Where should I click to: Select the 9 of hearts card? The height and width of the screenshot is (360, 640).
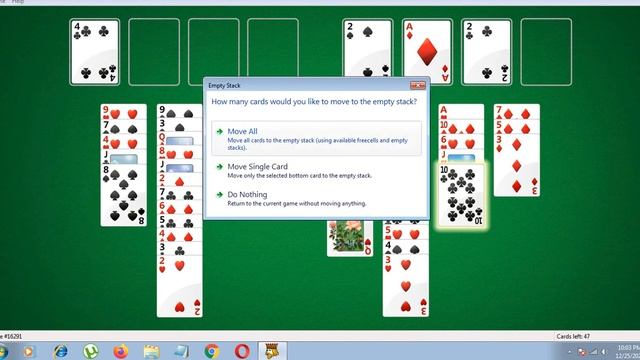(x=124, y=111)
